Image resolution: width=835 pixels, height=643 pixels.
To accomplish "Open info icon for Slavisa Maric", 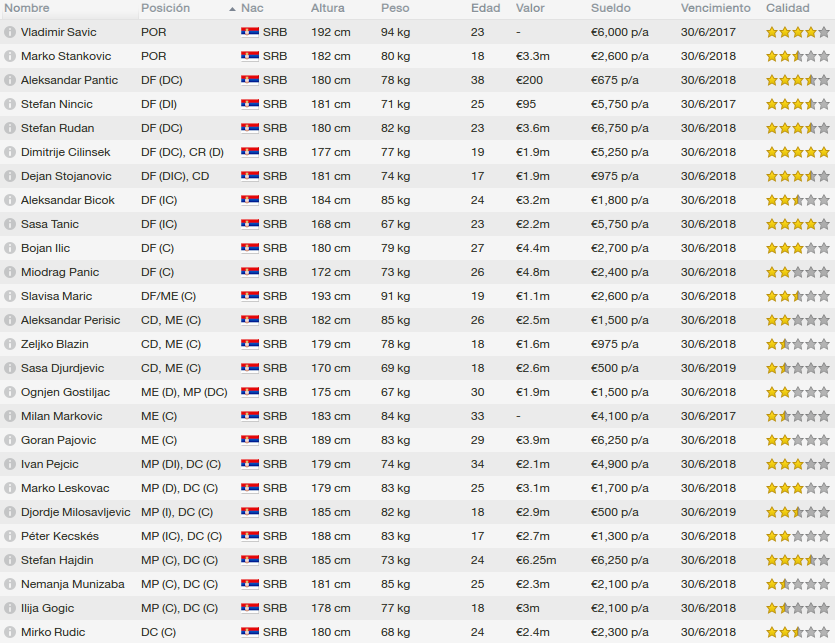I will (x=10, y=296).
